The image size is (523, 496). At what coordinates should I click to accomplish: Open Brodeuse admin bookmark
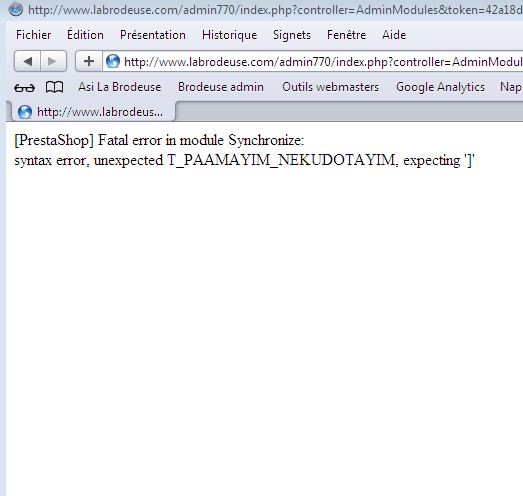click(221, 87)
